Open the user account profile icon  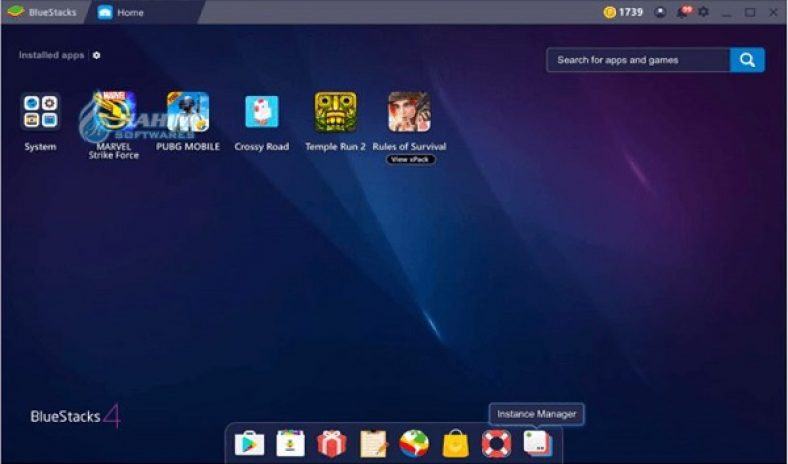click(x=660, y=12)
